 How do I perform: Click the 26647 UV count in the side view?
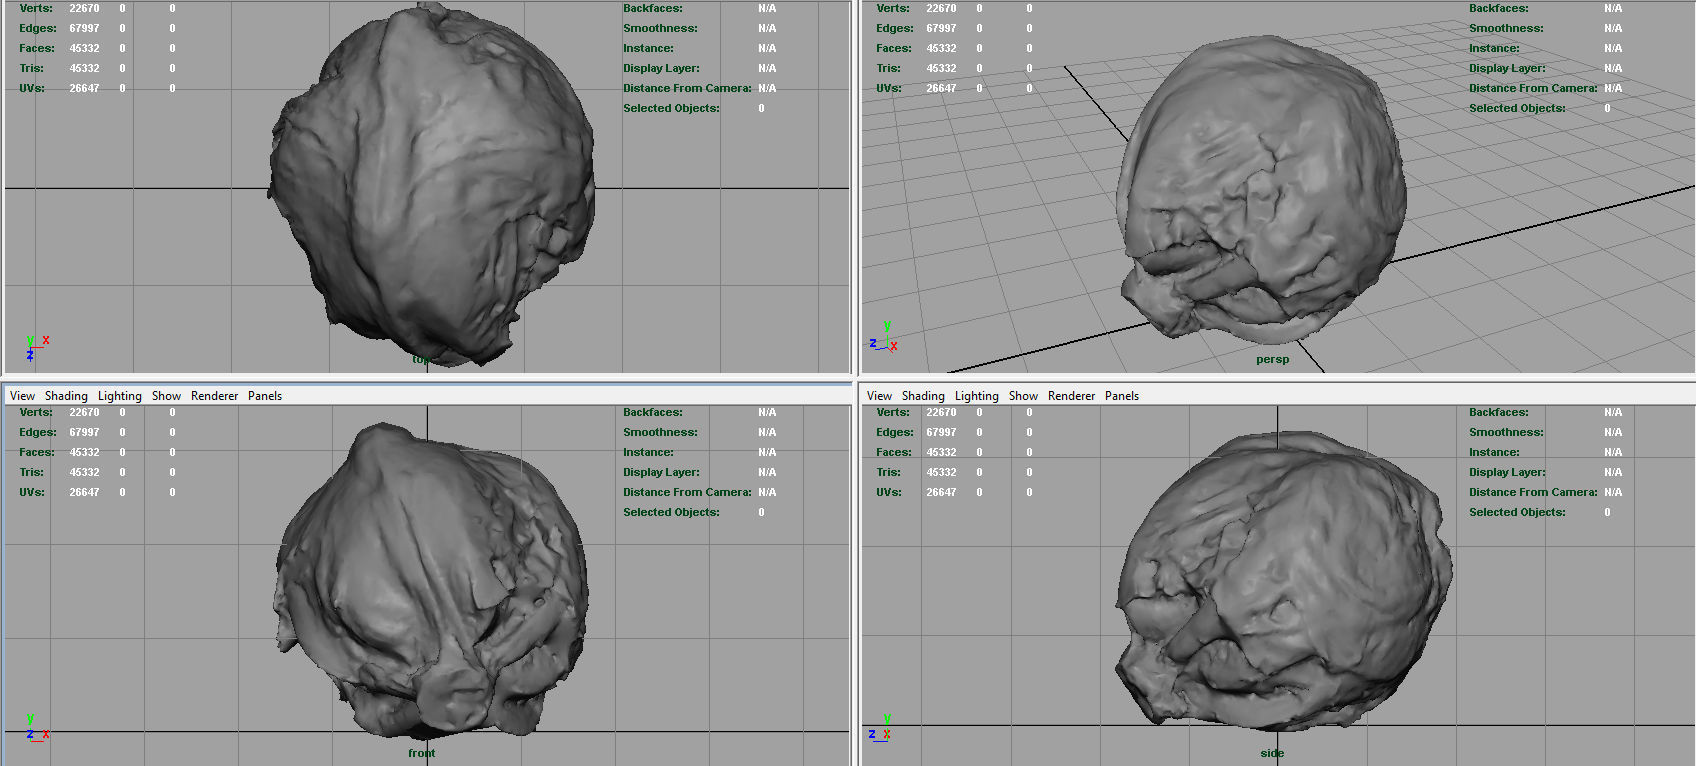(x=941, y=492)
